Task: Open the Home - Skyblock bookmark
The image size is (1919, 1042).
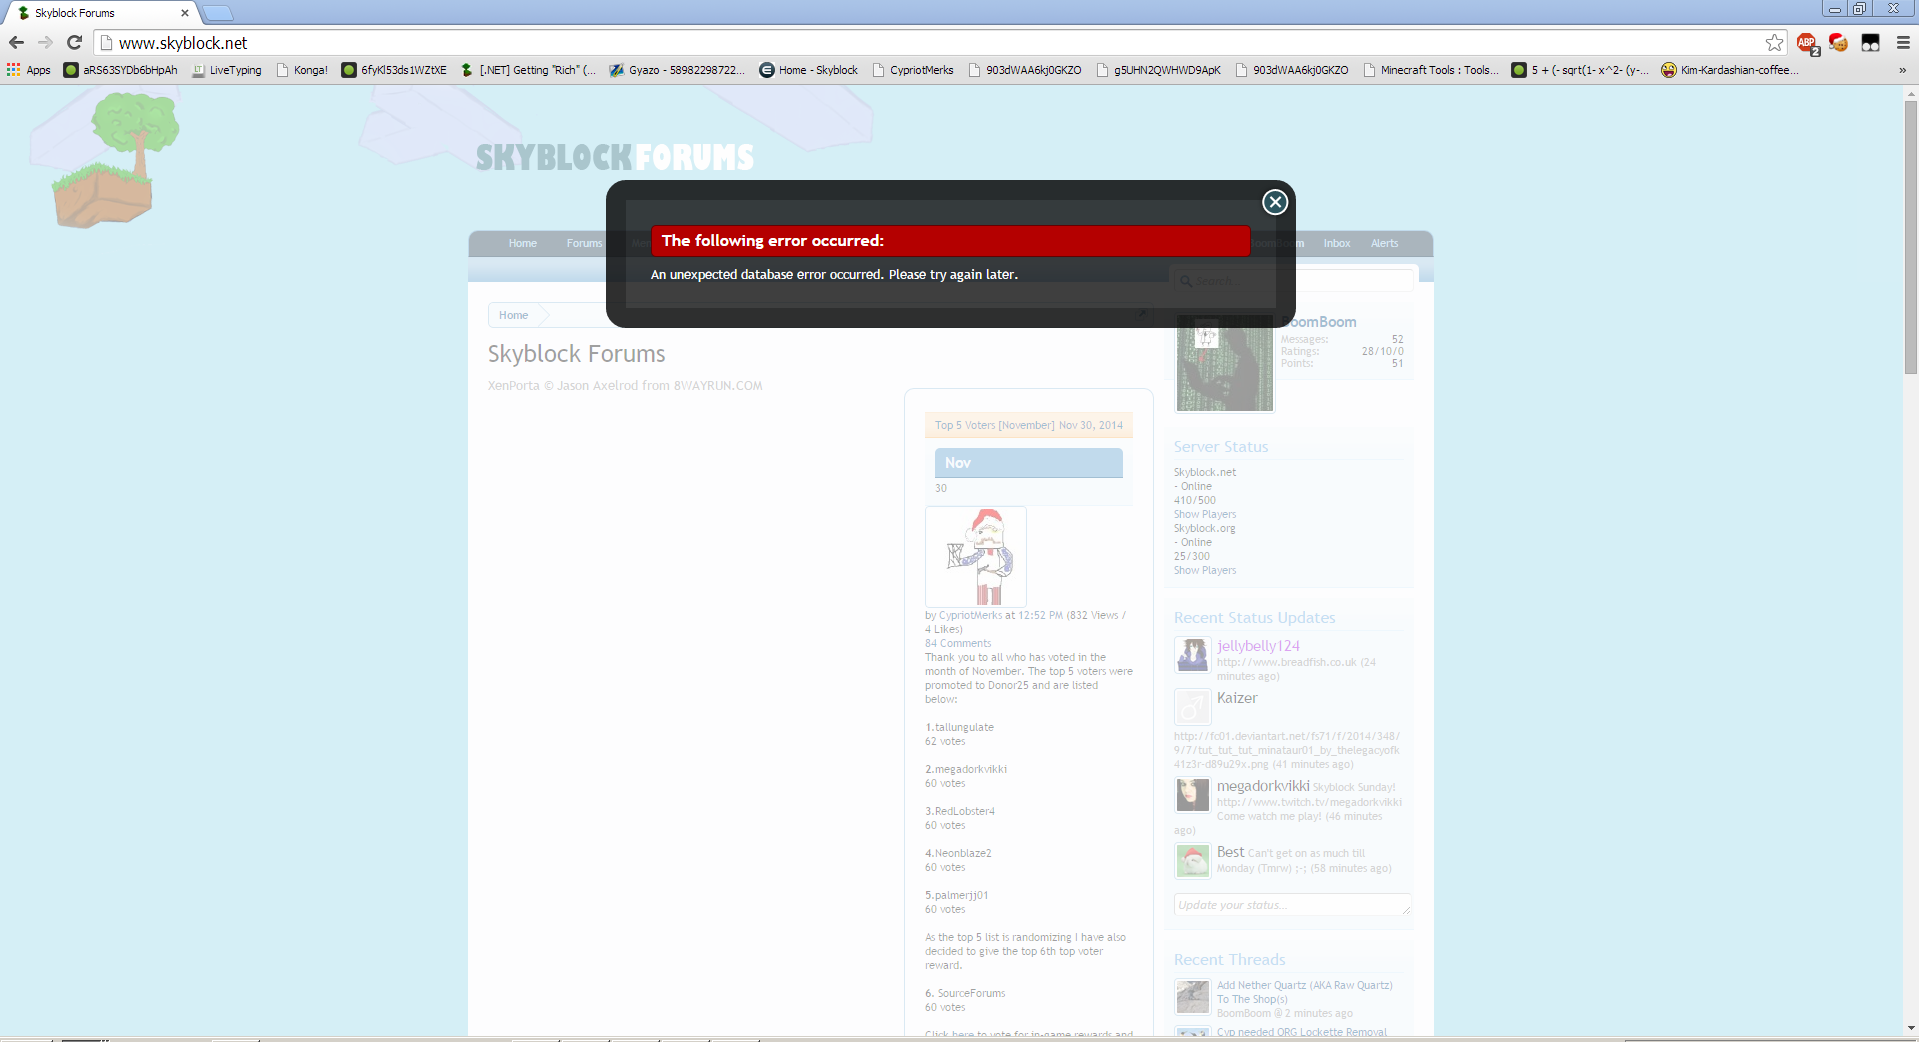Action: pos(809,70)
